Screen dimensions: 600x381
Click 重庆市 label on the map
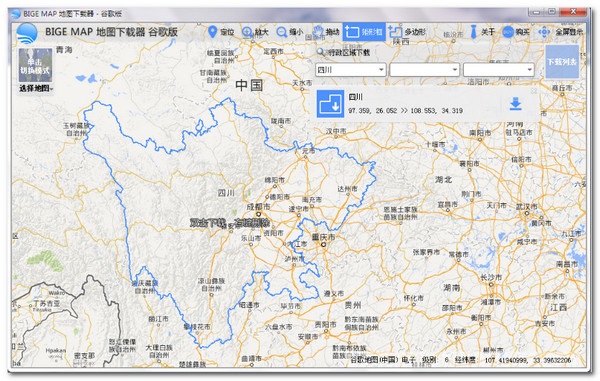(x=323, y=237)
